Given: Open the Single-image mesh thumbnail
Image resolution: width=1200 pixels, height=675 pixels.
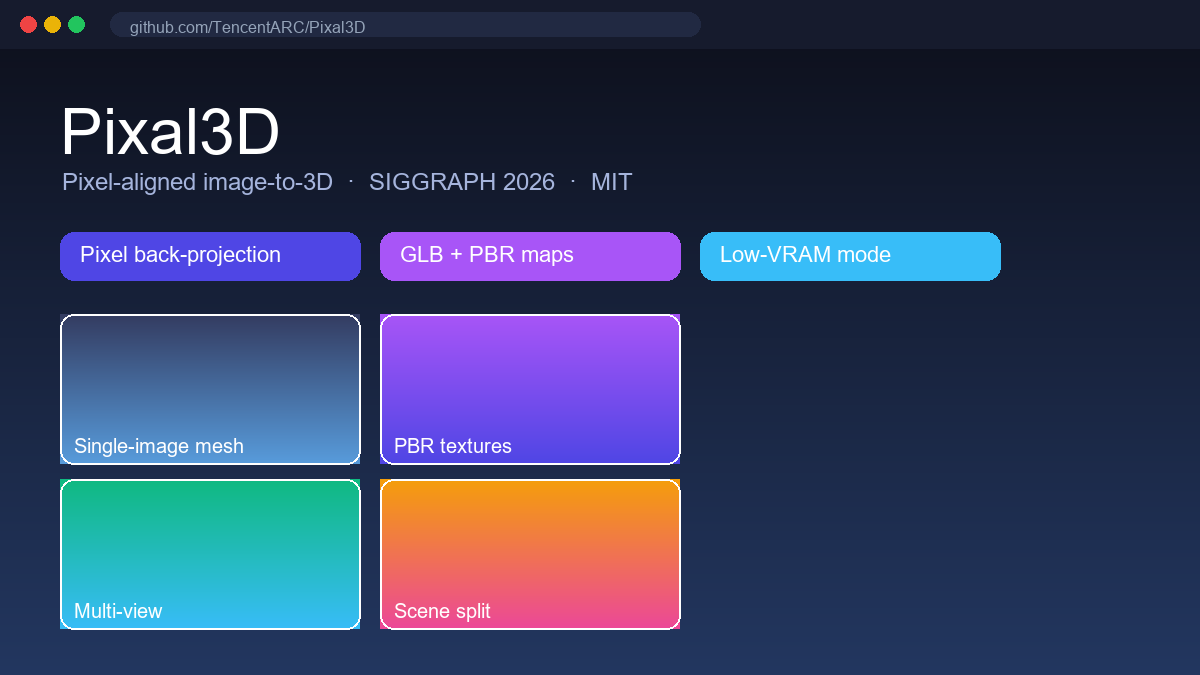Looking at the screenshot, I should click(210, 389).
